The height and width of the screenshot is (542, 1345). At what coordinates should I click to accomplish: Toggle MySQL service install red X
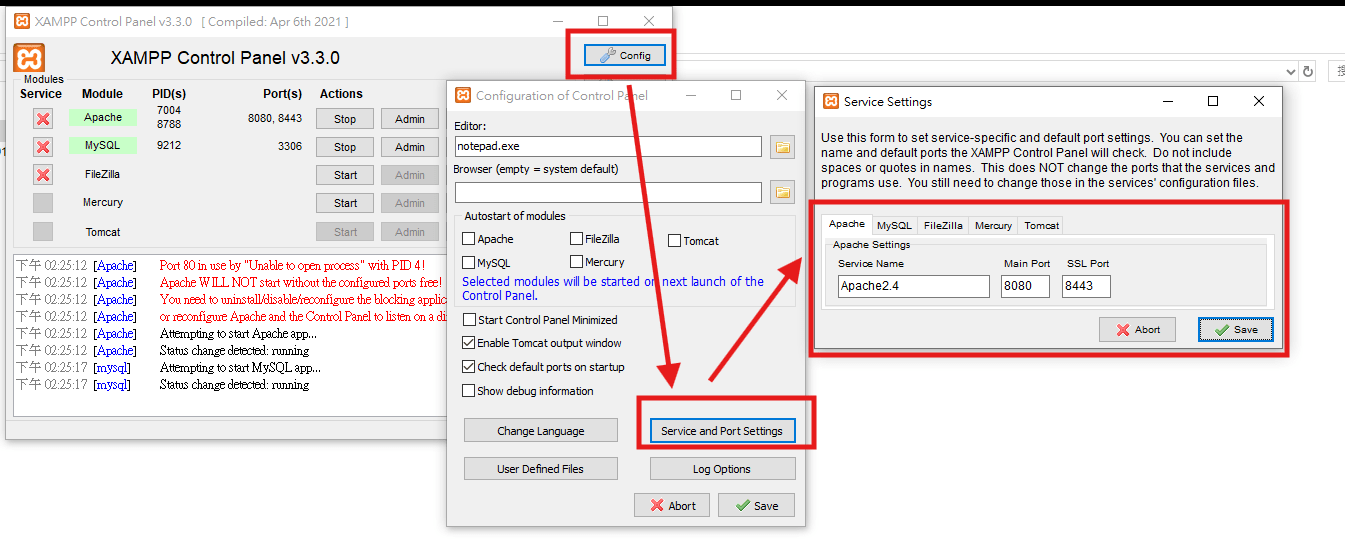(x=43, y=147)
